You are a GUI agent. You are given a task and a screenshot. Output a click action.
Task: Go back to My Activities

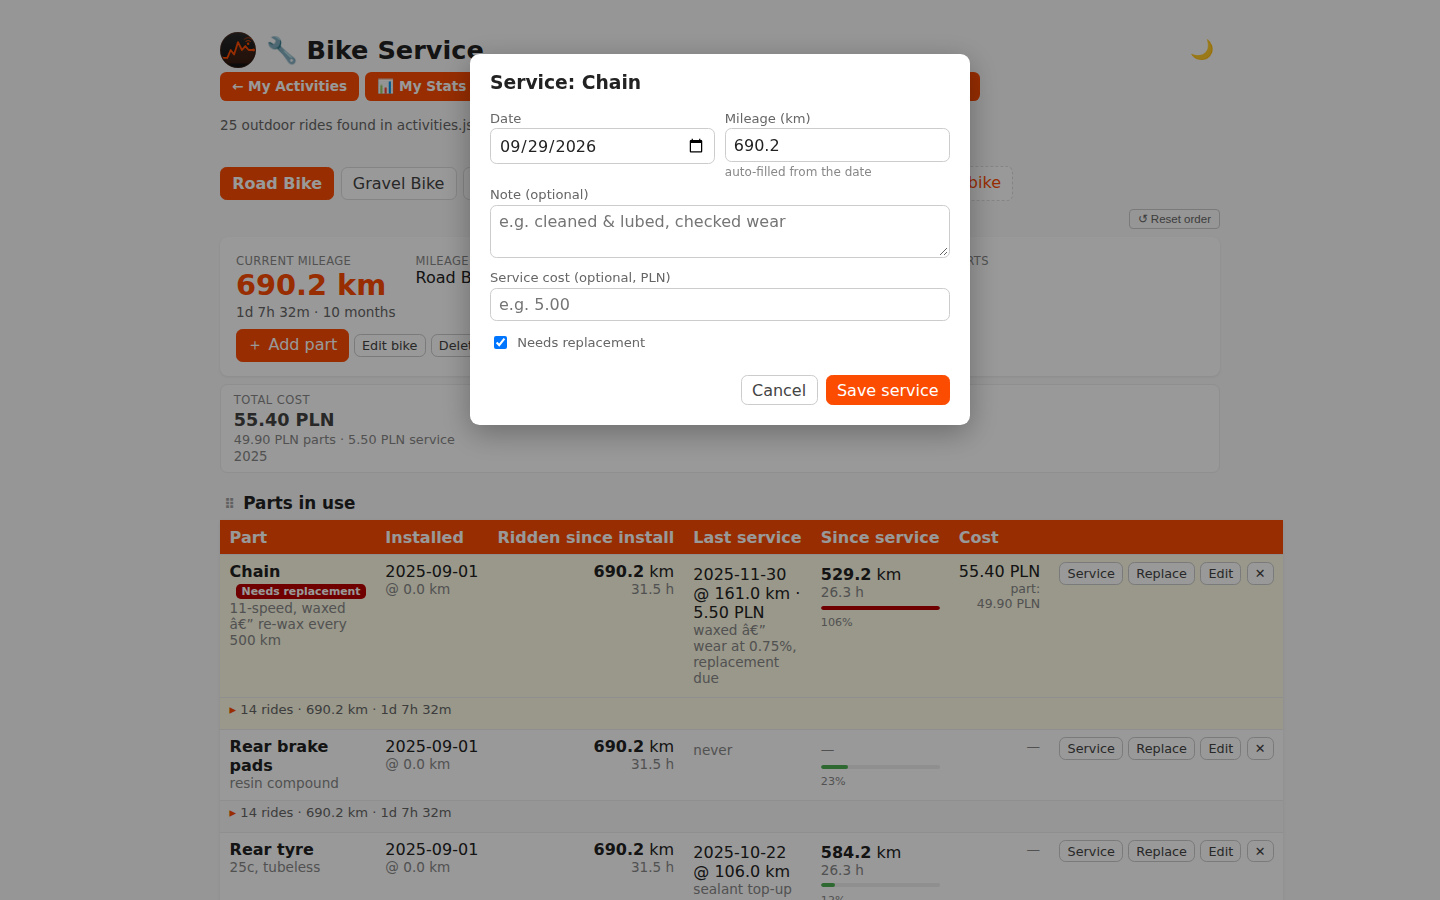coord(289,87)
